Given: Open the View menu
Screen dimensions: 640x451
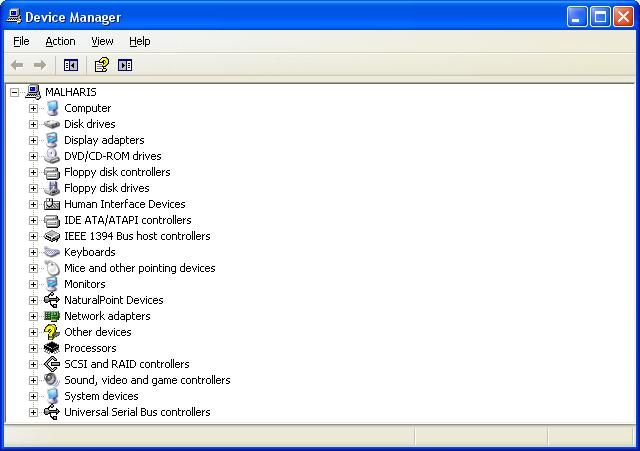Looking at the screenshot, I should tap(102, 41).
